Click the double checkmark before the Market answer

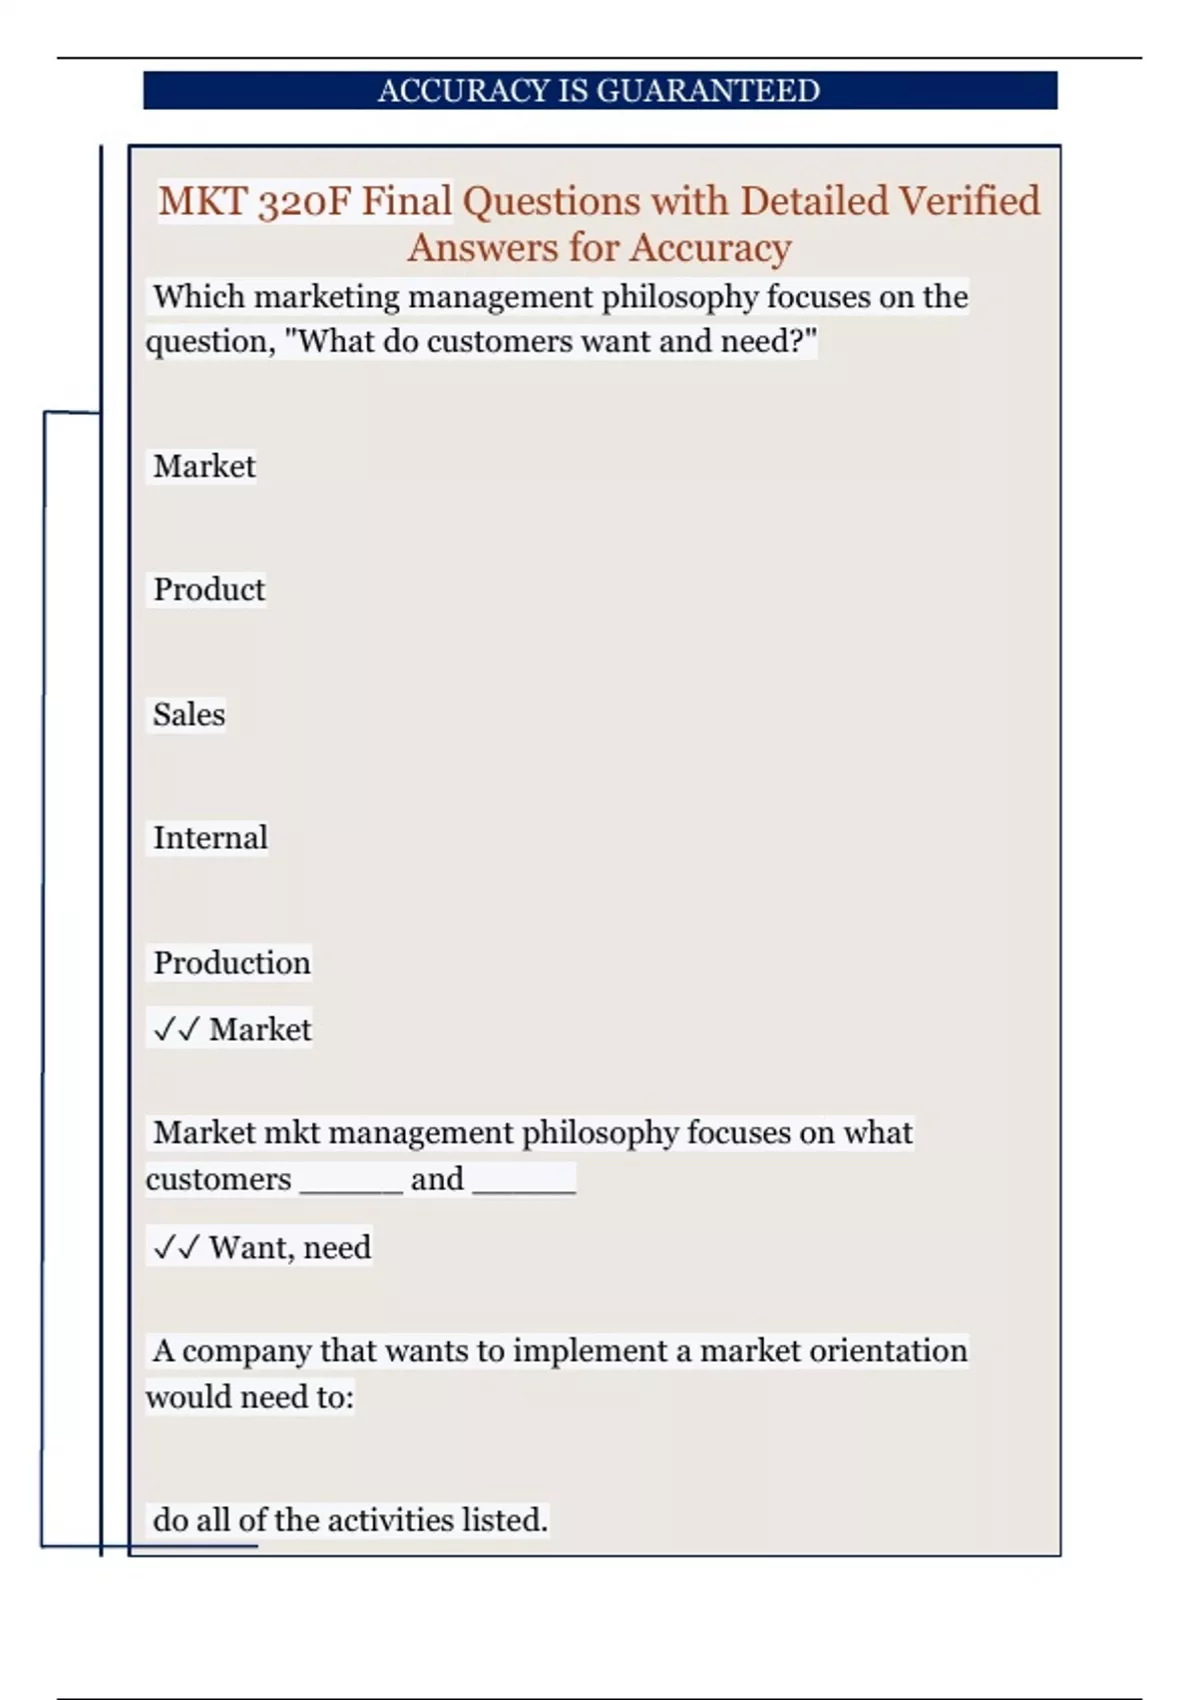pos(176,1029)
